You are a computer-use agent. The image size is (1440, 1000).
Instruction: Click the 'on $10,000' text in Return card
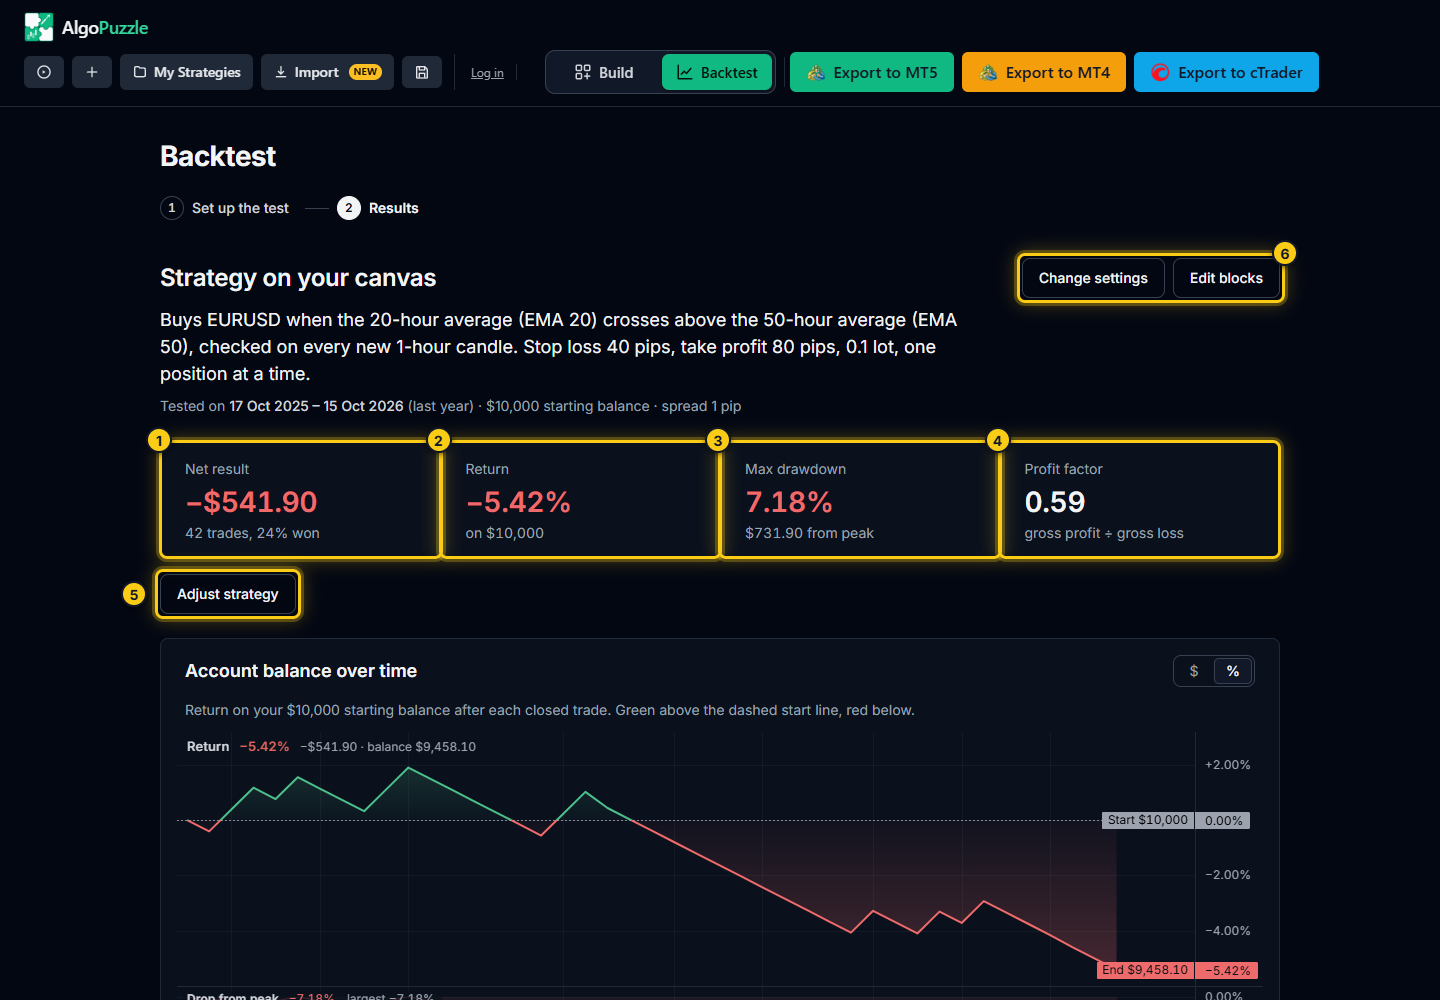pyautogui.click(x=505, y=533)
